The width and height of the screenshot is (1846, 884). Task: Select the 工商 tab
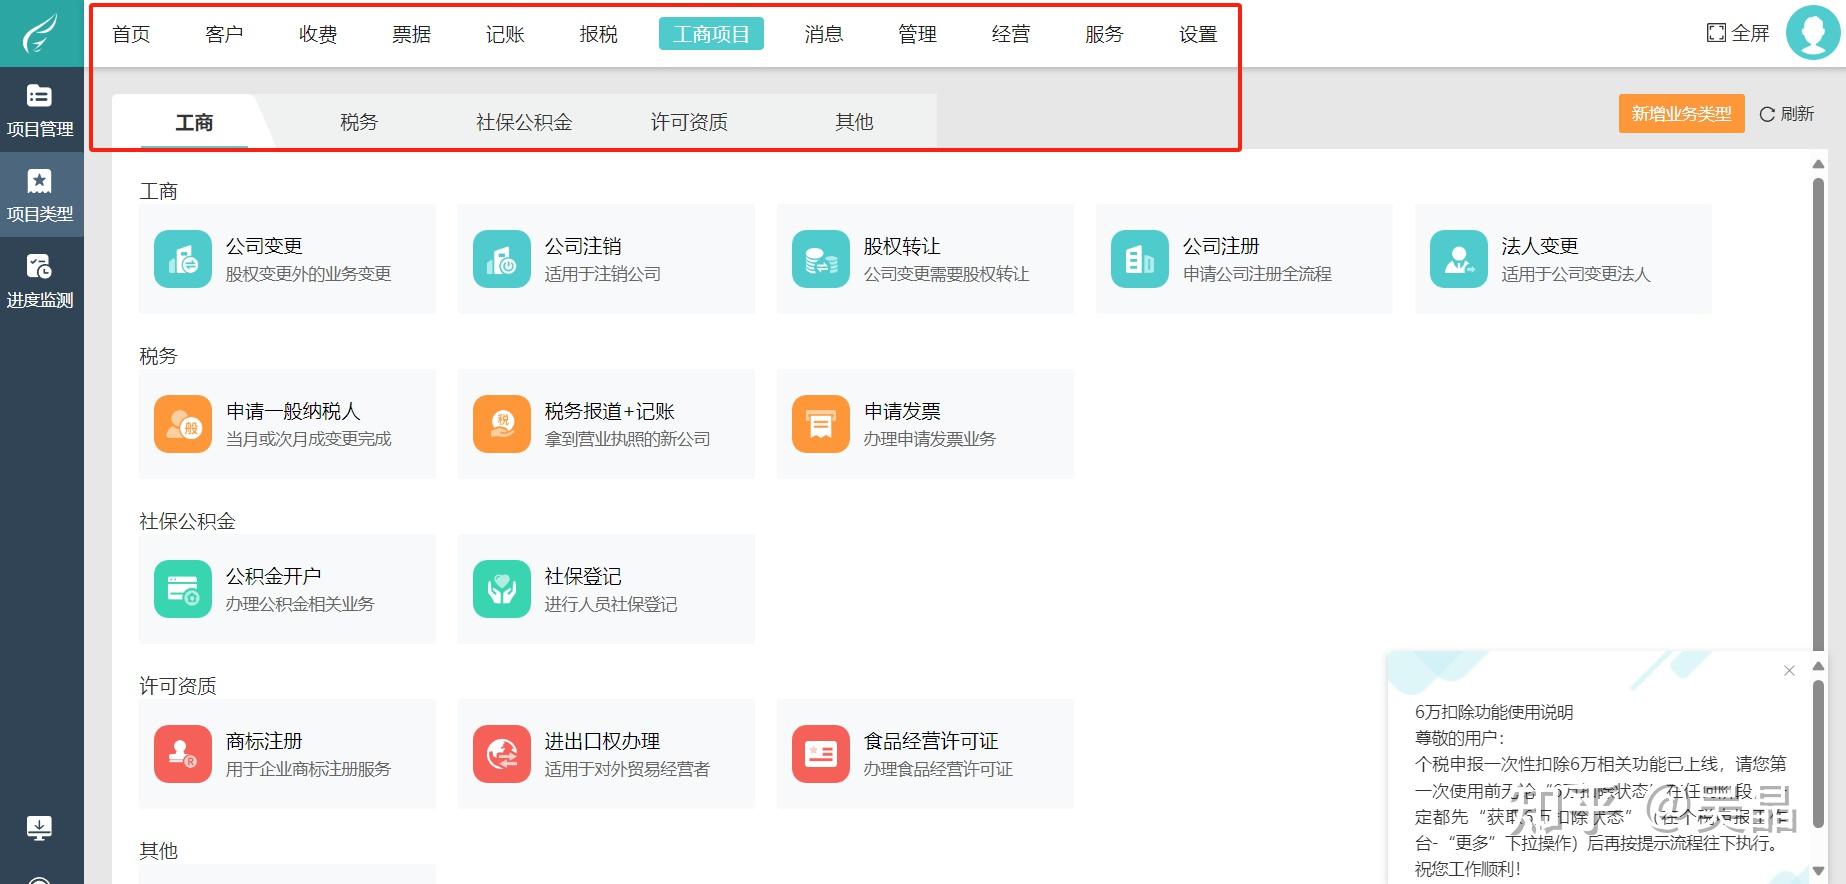(194, 122)
